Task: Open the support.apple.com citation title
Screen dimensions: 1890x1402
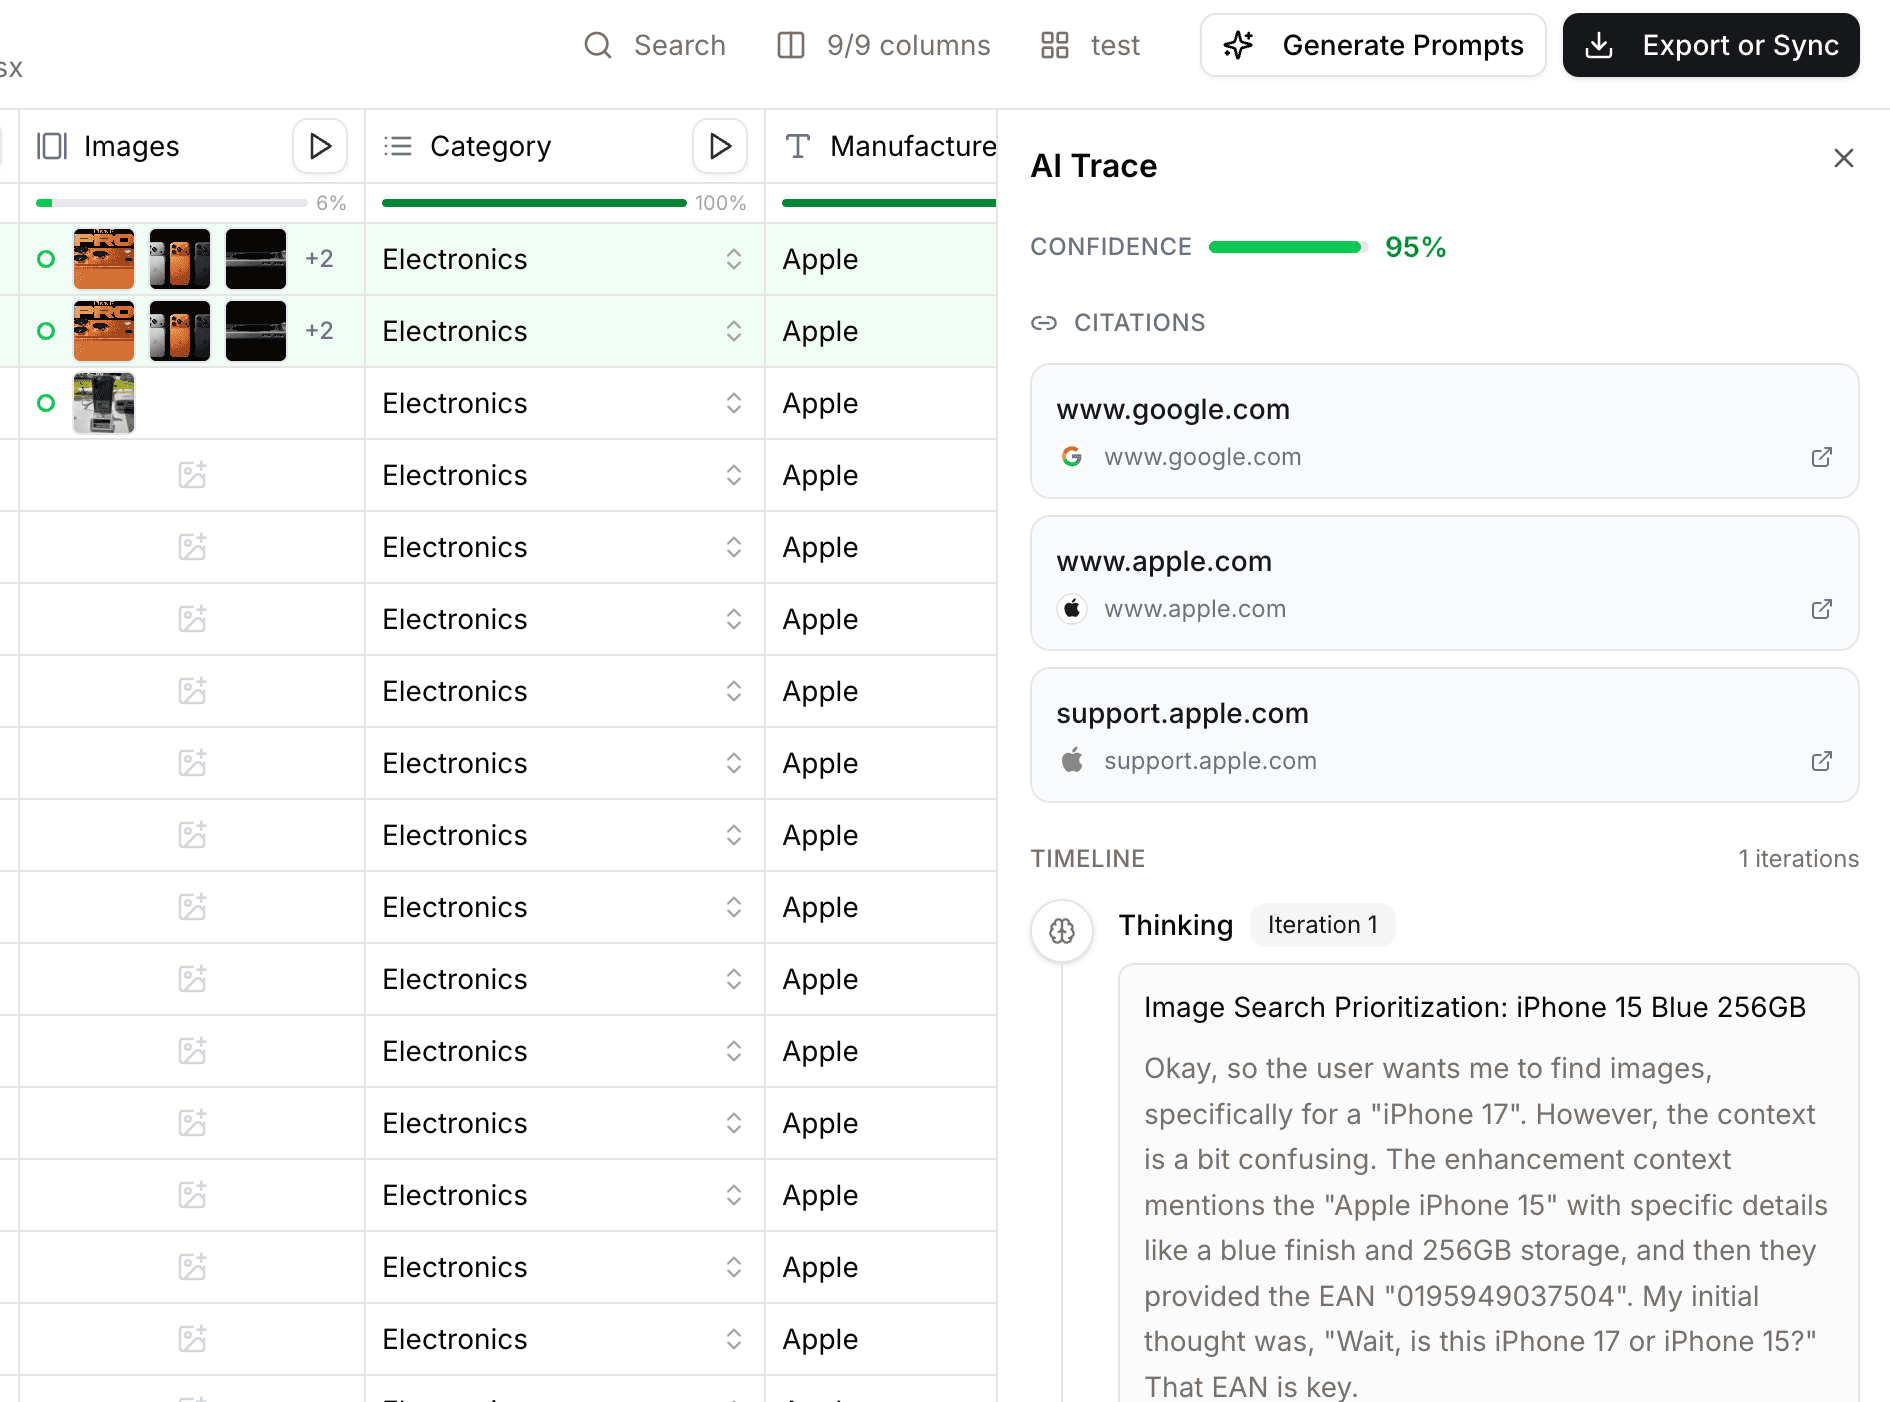Action: 1182,713
